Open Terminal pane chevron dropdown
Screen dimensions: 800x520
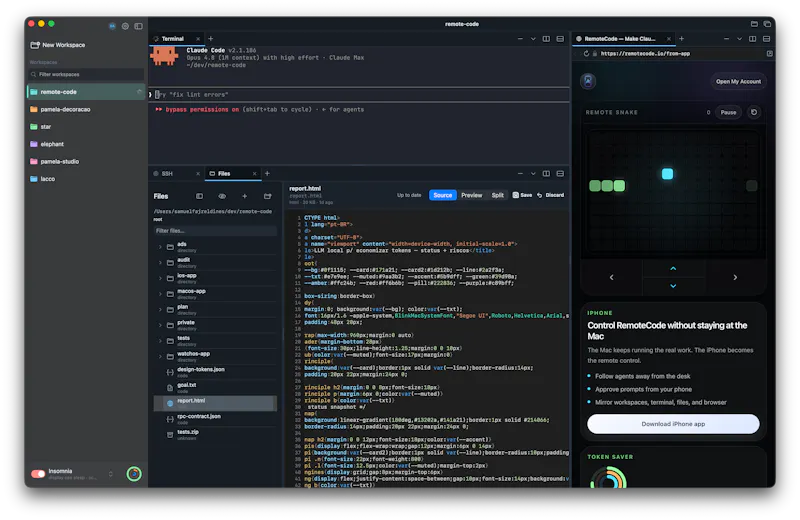click(533, 39)
